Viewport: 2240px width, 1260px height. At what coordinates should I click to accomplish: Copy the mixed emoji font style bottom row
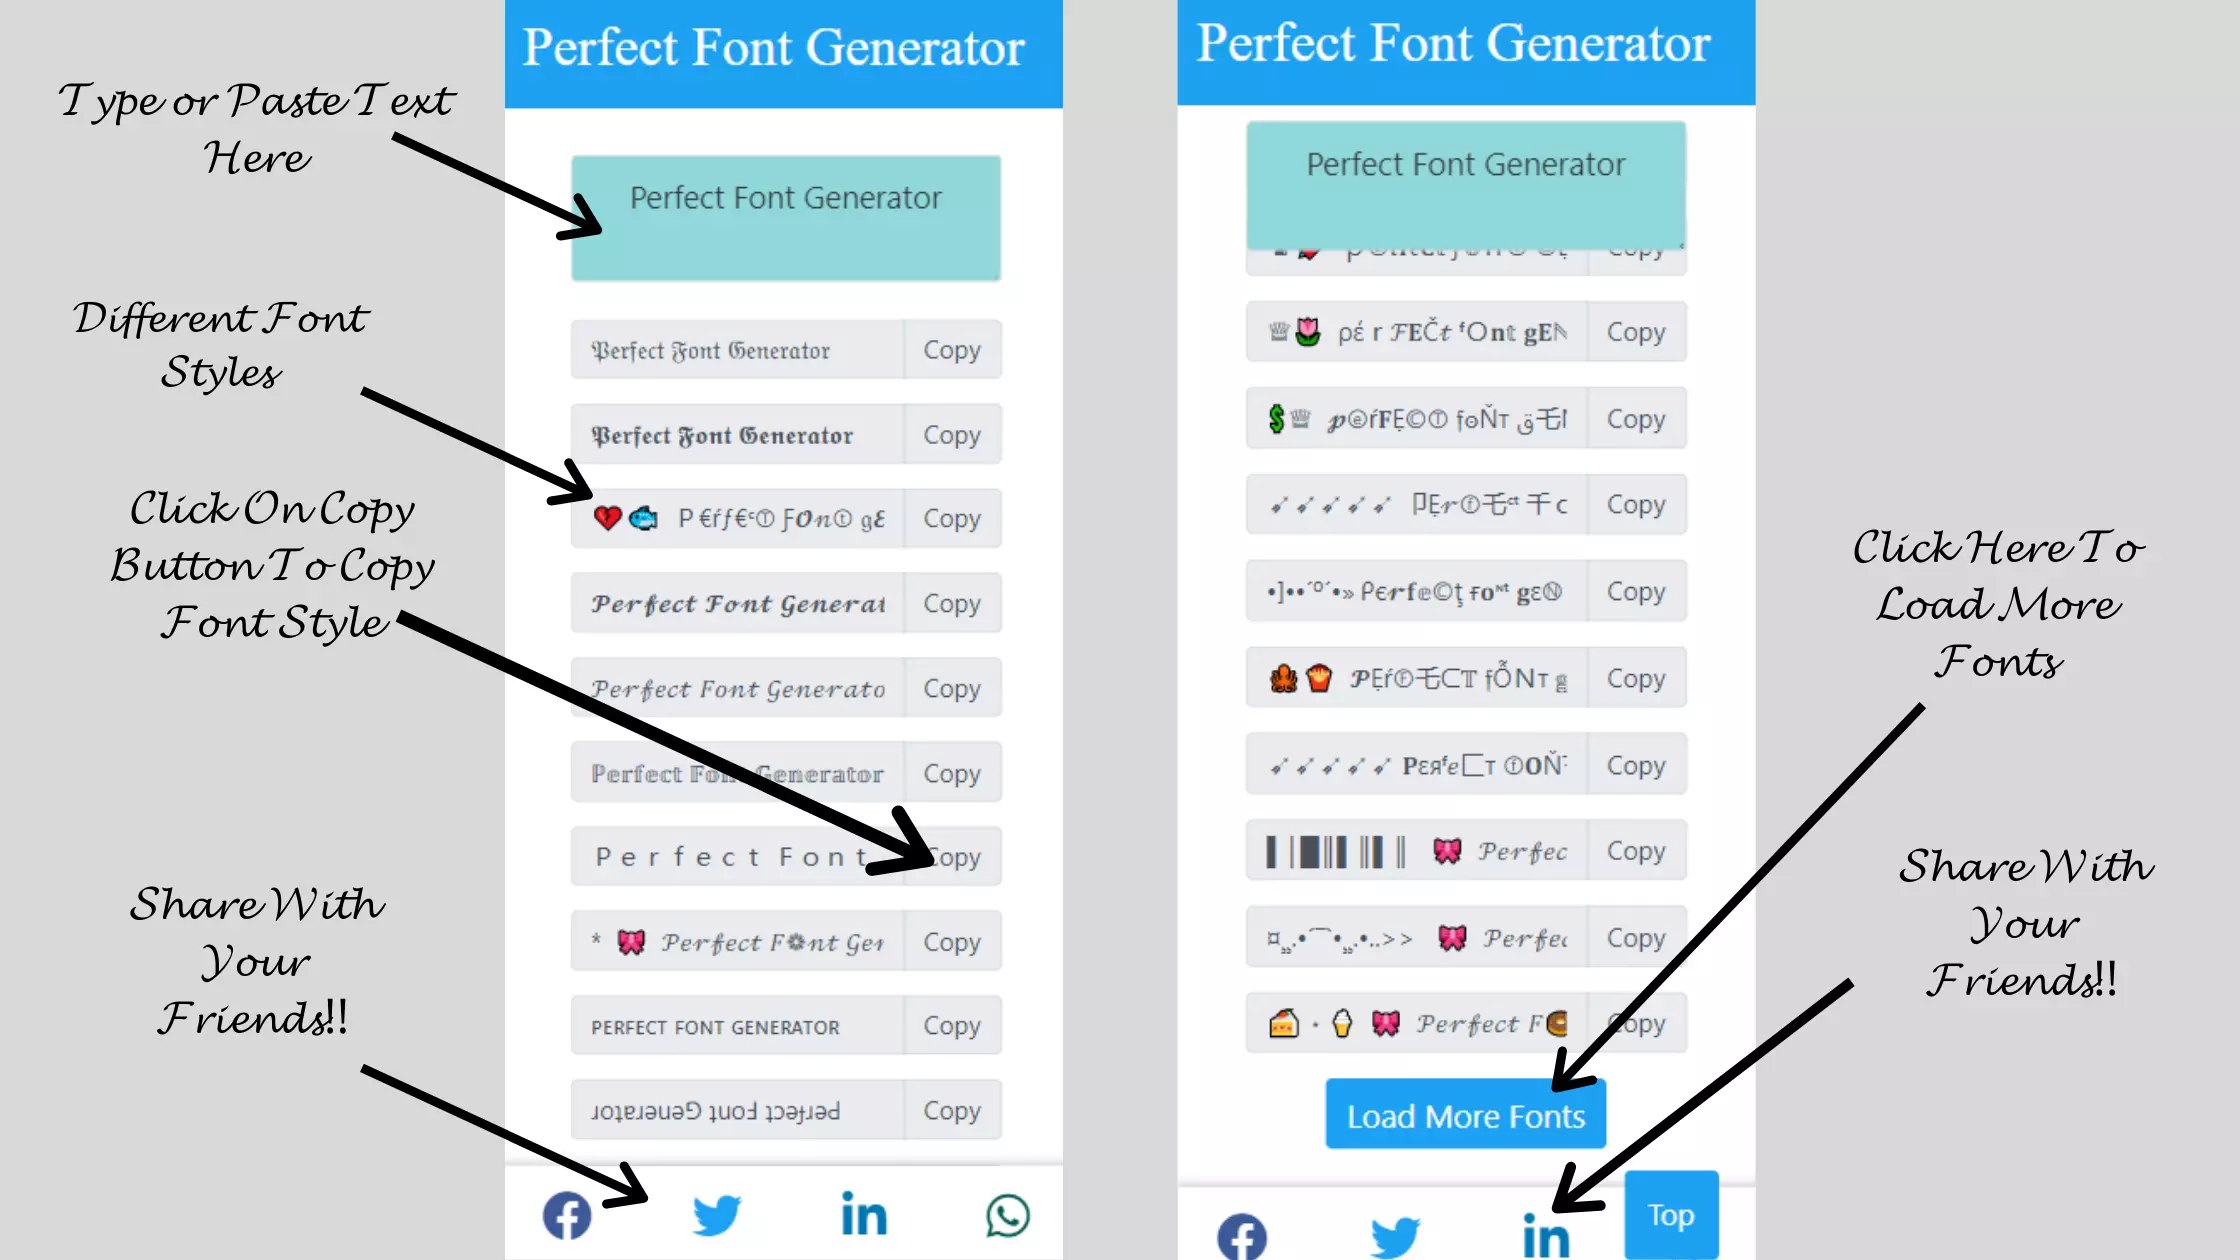pos(1634,1023)
